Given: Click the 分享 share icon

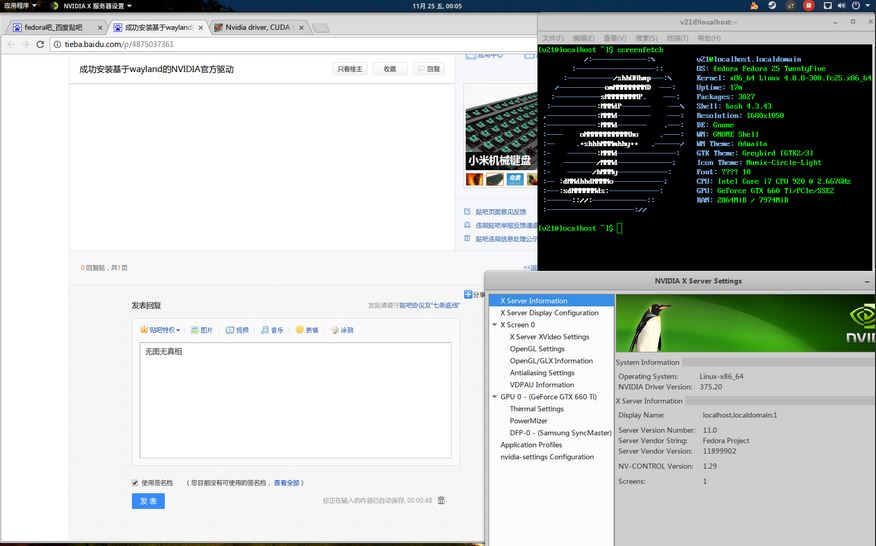Looking at the screenshot, I should tap(468, 295).
